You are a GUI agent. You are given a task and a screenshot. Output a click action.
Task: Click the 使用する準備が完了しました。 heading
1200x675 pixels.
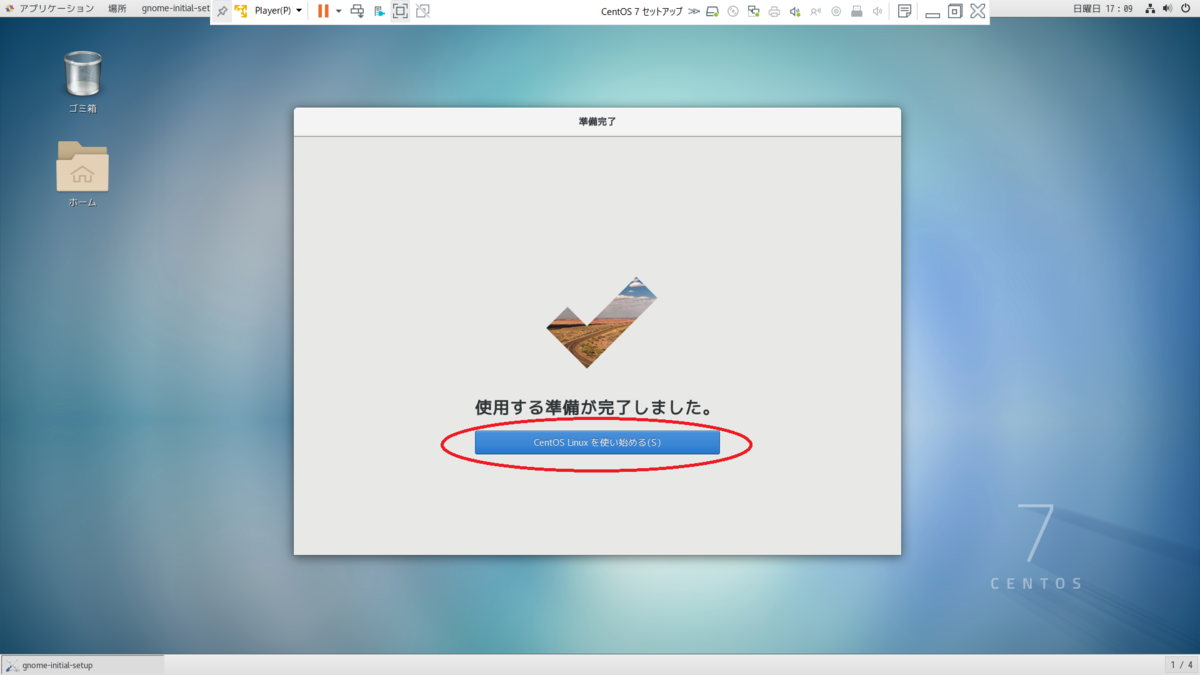594,408
